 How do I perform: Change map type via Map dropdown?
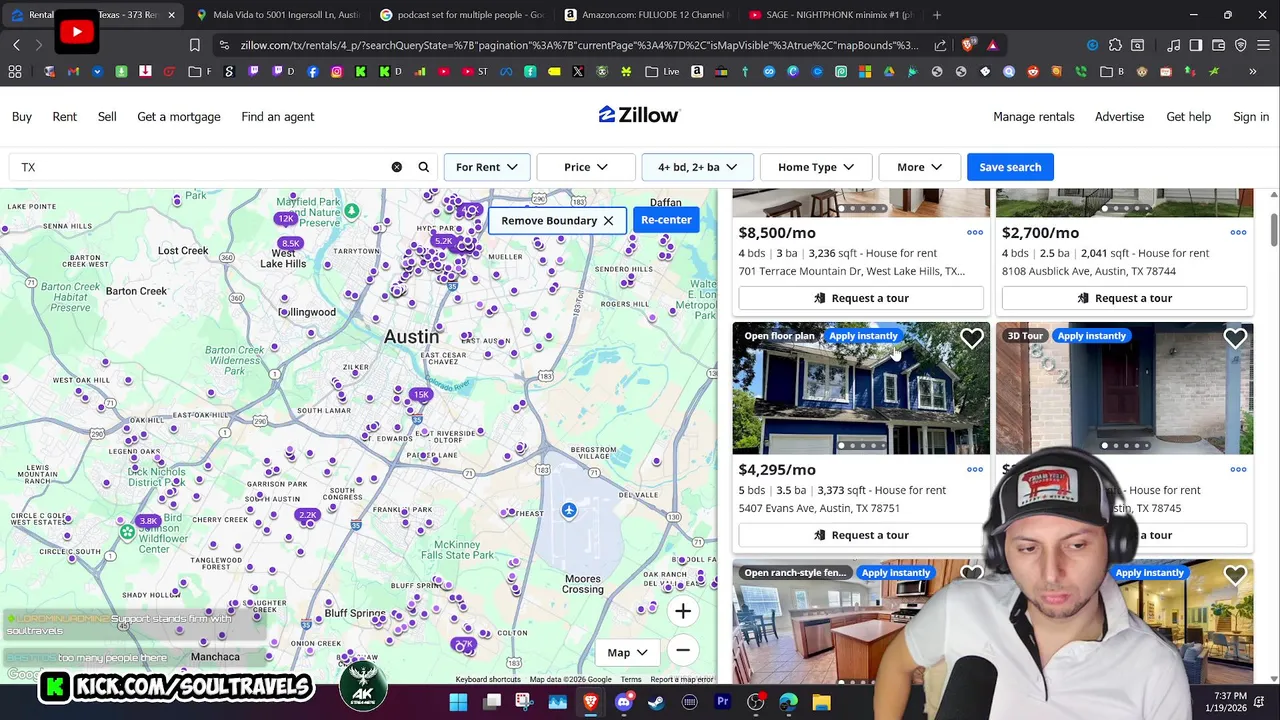click(x=627, y=653)
